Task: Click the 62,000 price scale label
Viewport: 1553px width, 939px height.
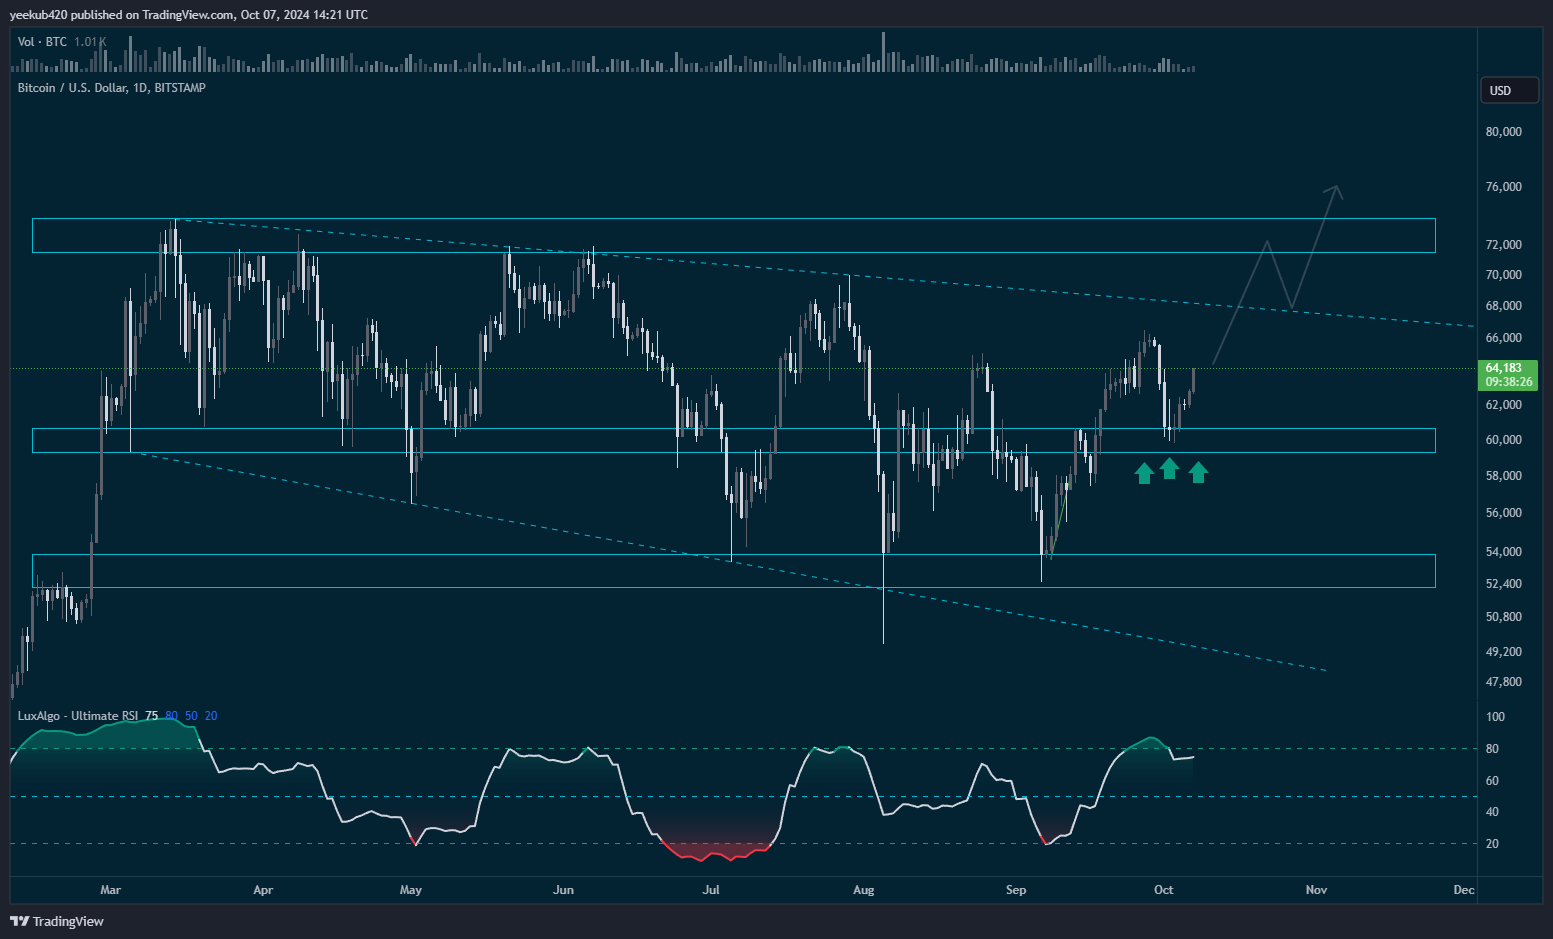Action: point(1503,405)
